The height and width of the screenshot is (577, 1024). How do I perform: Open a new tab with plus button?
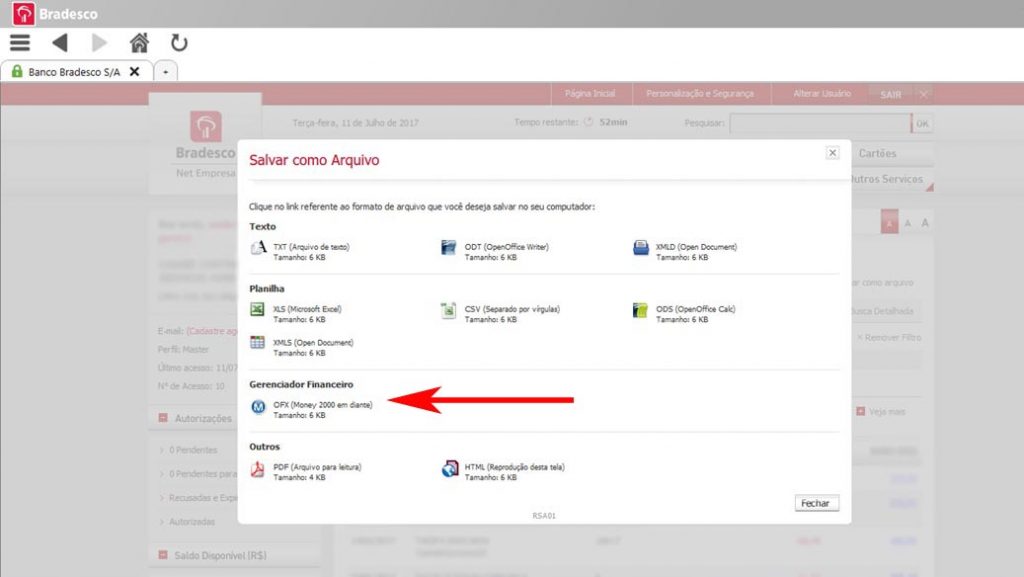click(166, 72)
